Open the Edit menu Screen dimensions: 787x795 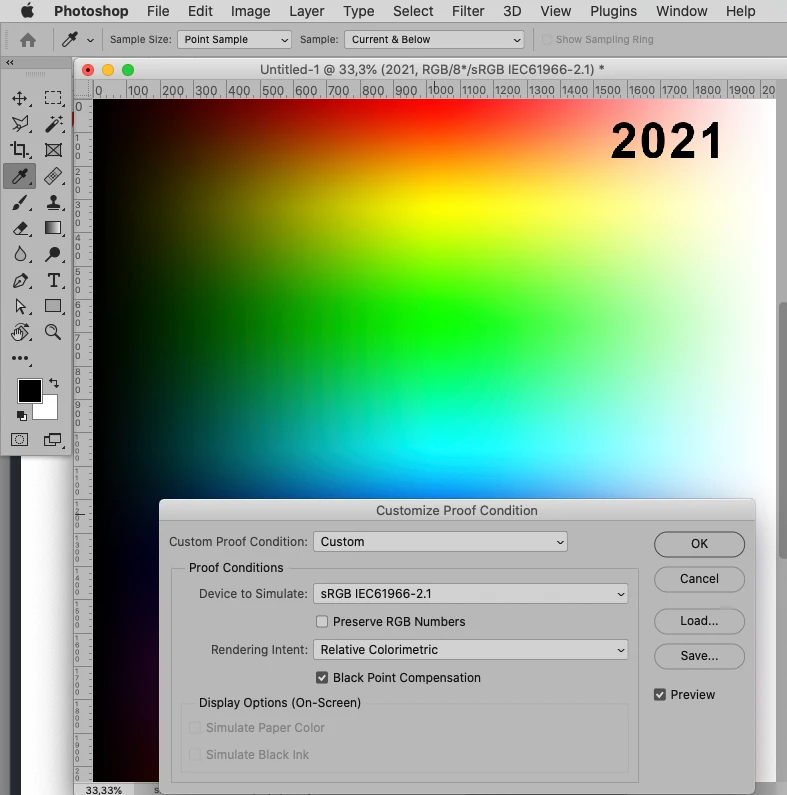(200, 11)
